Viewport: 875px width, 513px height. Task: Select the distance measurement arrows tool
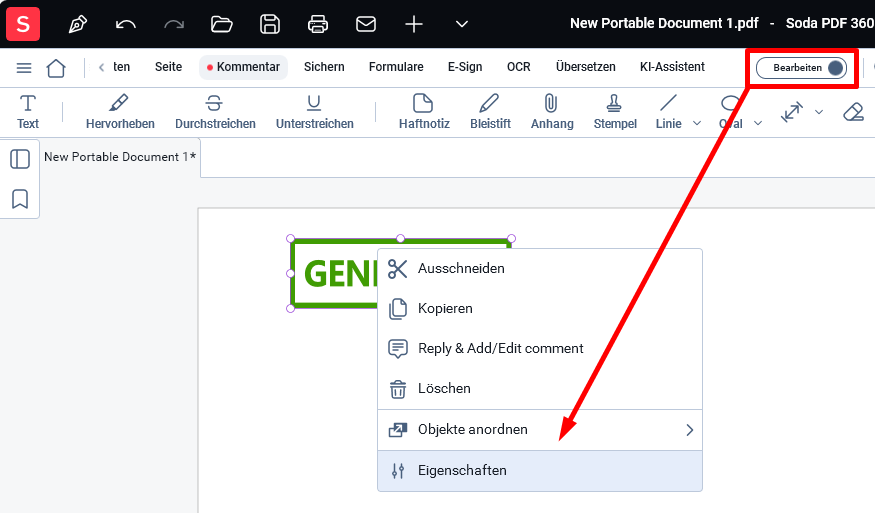click(x=791, y=112)
